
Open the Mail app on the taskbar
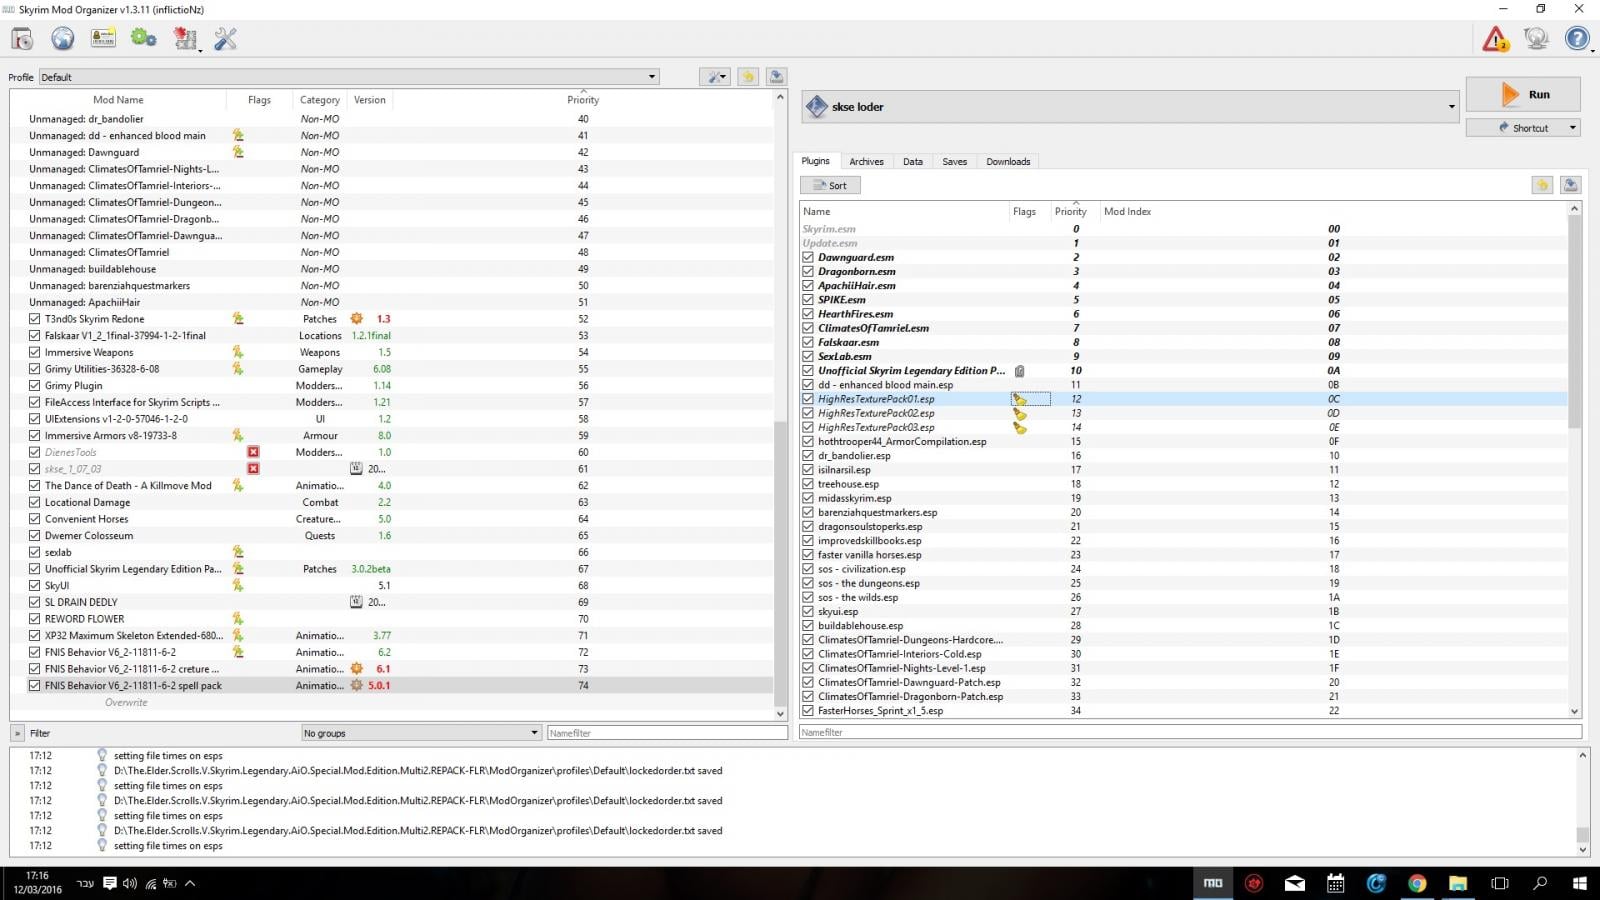pyautogui.click(x=1295, y=883)
